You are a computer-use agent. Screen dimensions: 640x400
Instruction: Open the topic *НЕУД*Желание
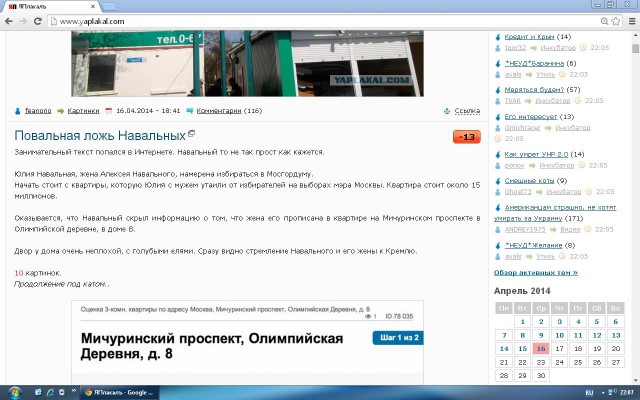[x=533, y=245]
